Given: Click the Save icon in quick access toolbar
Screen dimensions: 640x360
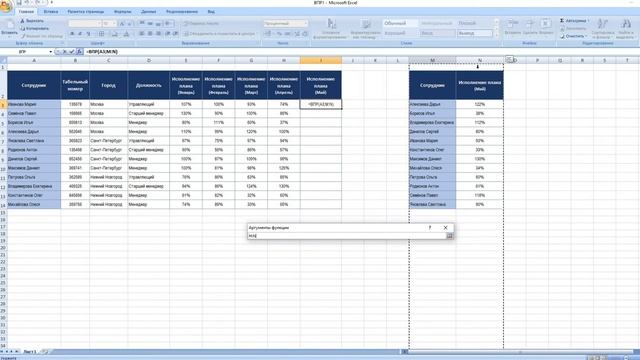Looking at the screenshot, I should point(19,3).
